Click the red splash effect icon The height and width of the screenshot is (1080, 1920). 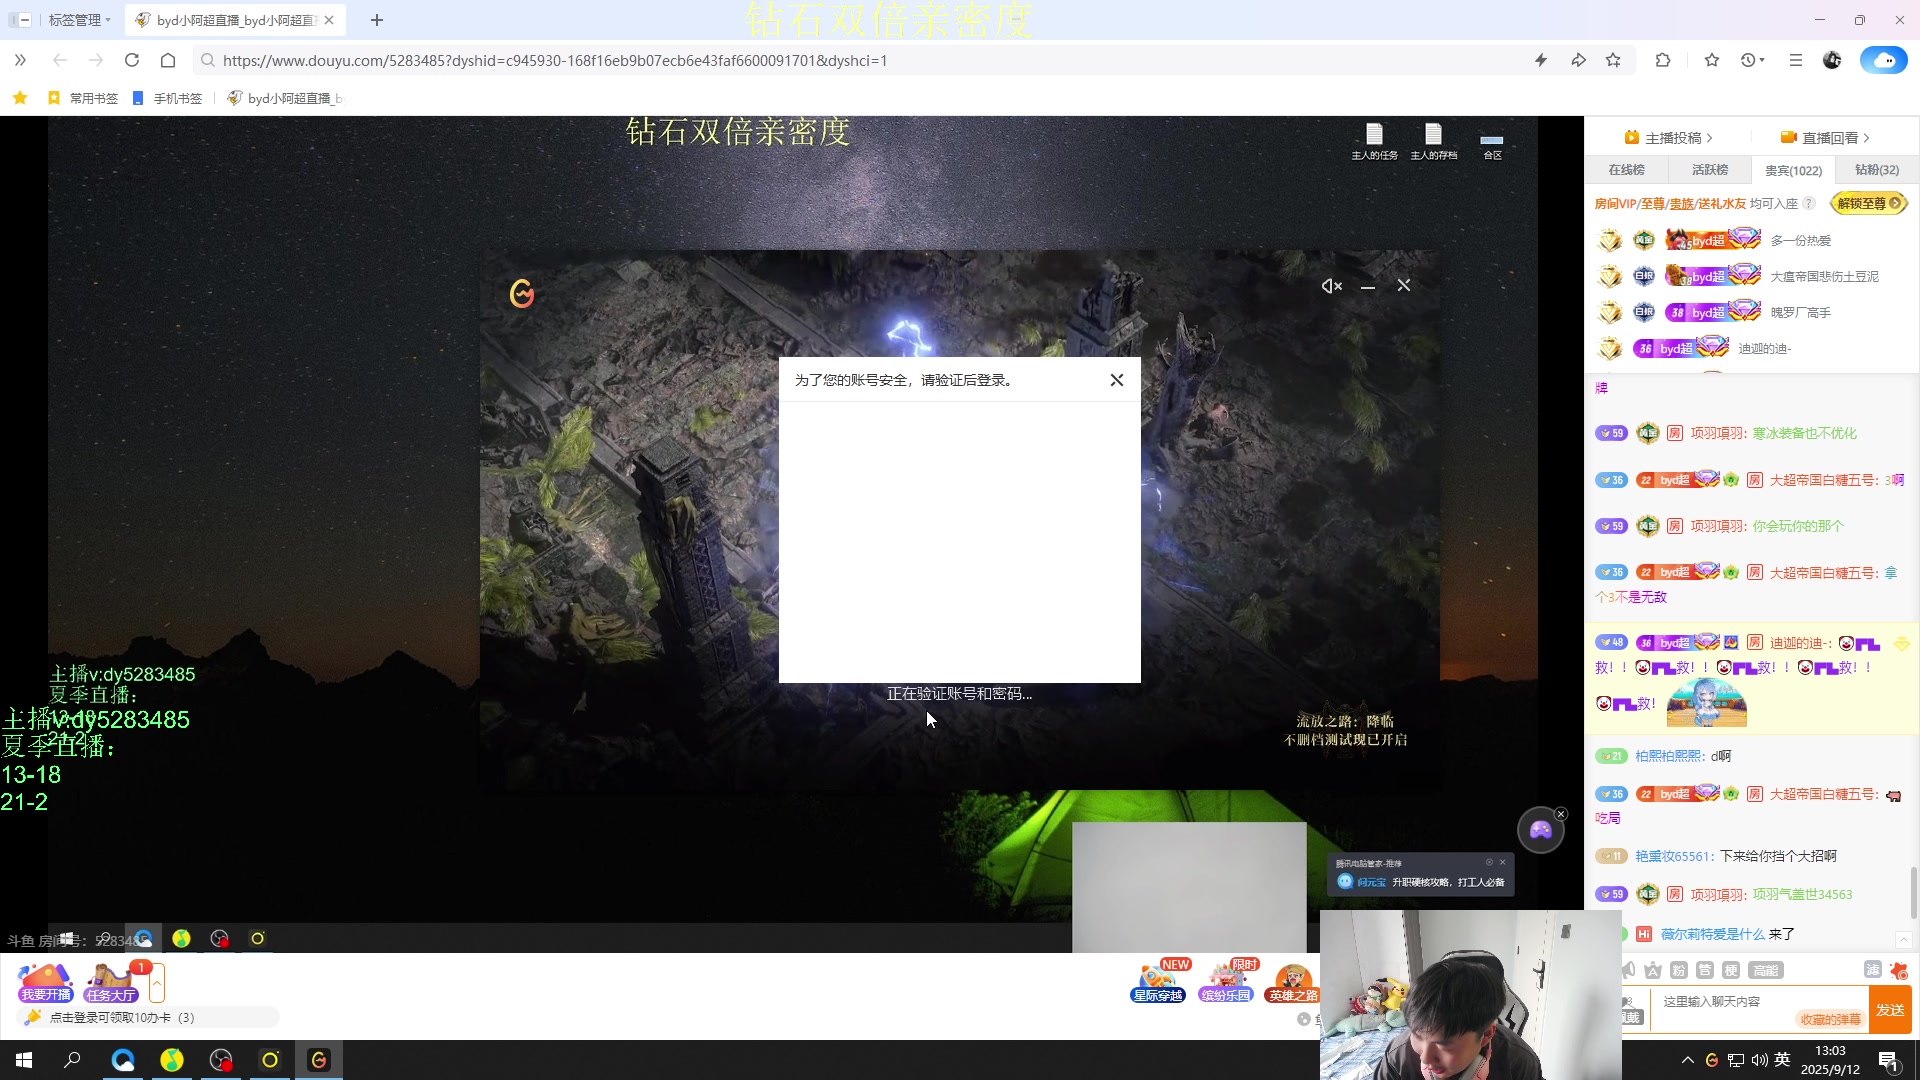click(x=1899, y=970)
